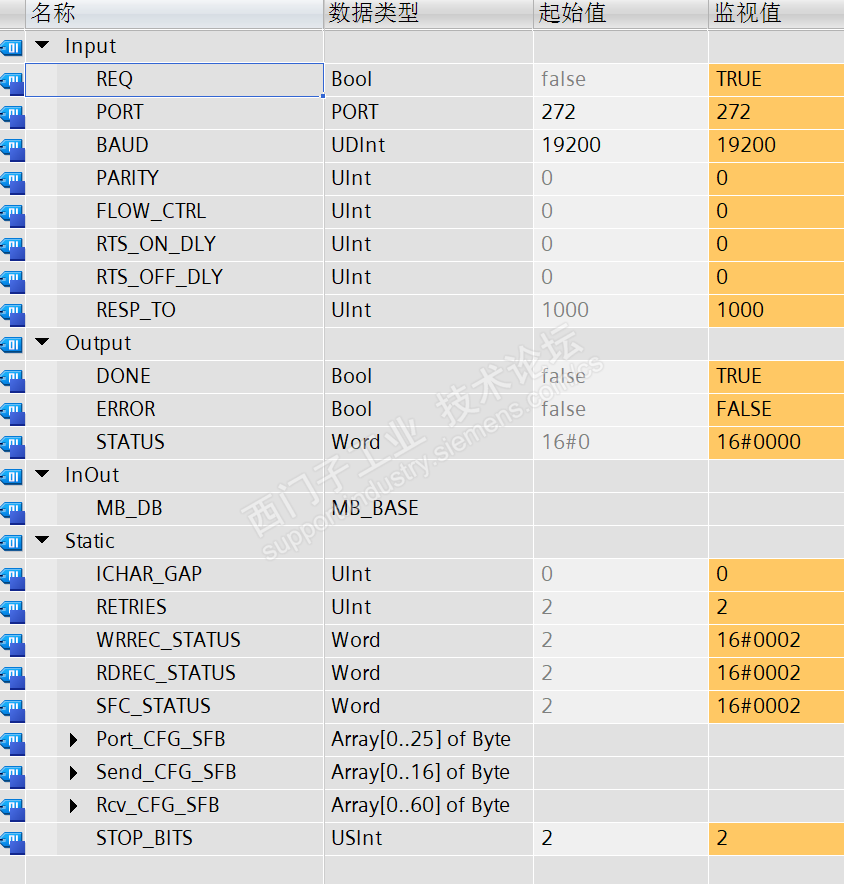The image size is (844, 884).
Task: Expand the Rcv_CFG_SFB array
Action: pyautogui.click(x=73, y=805)
